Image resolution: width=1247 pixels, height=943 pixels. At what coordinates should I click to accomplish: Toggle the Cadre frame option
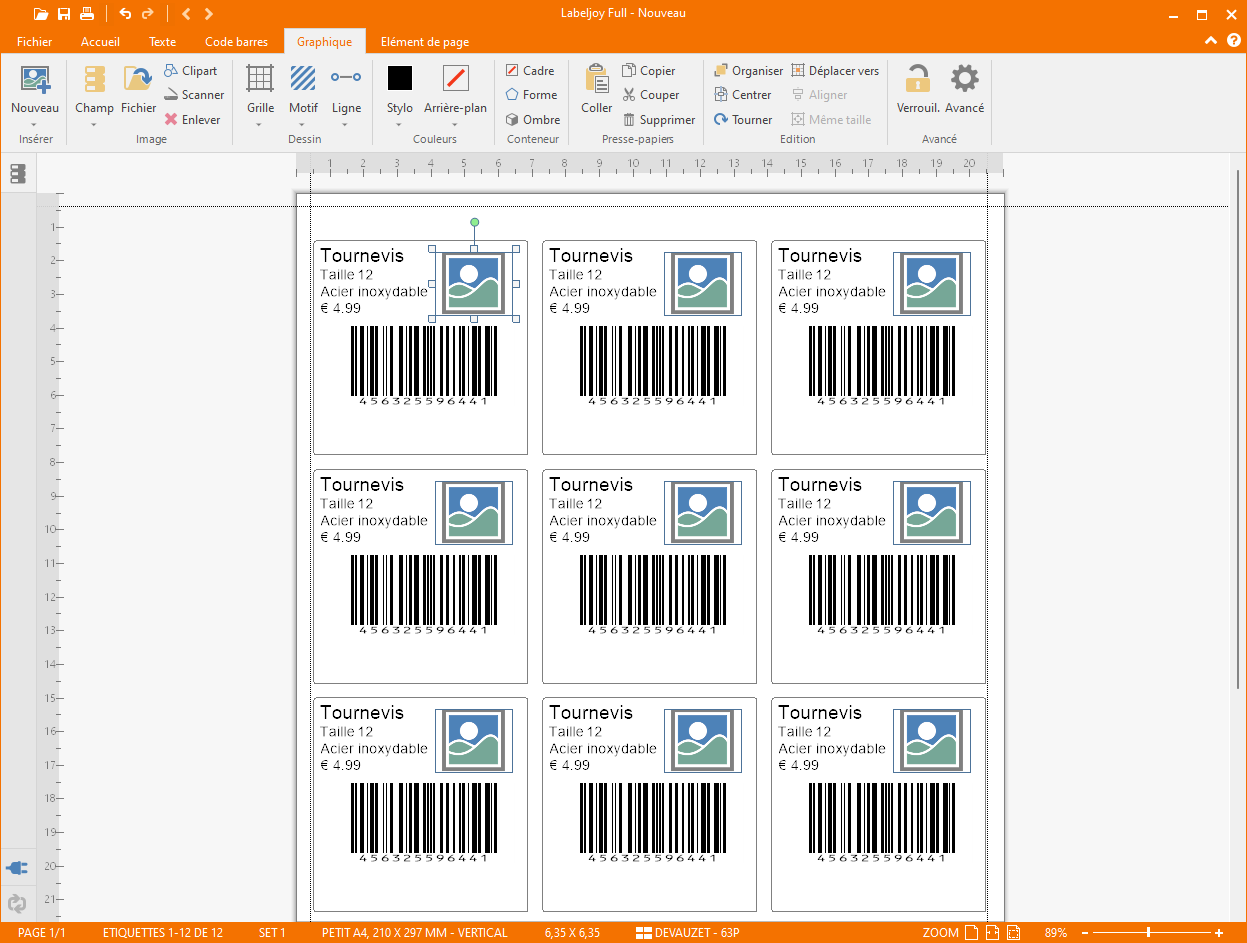click(x=530, y=71)
